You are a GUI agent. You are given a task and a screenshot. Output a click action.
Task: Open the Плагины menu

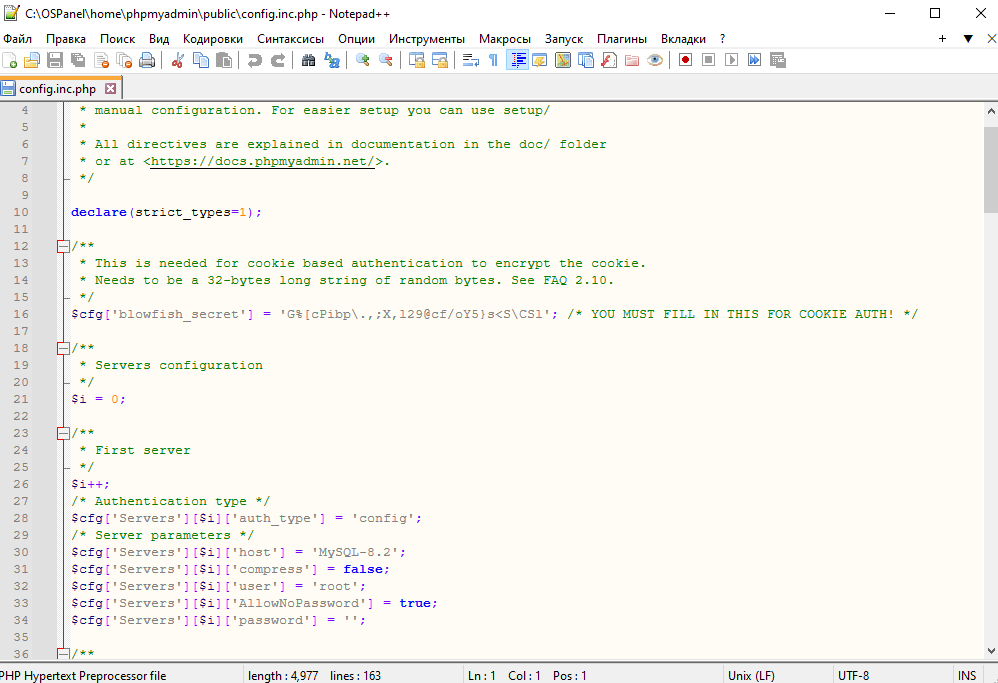click(x=622, y=38)
